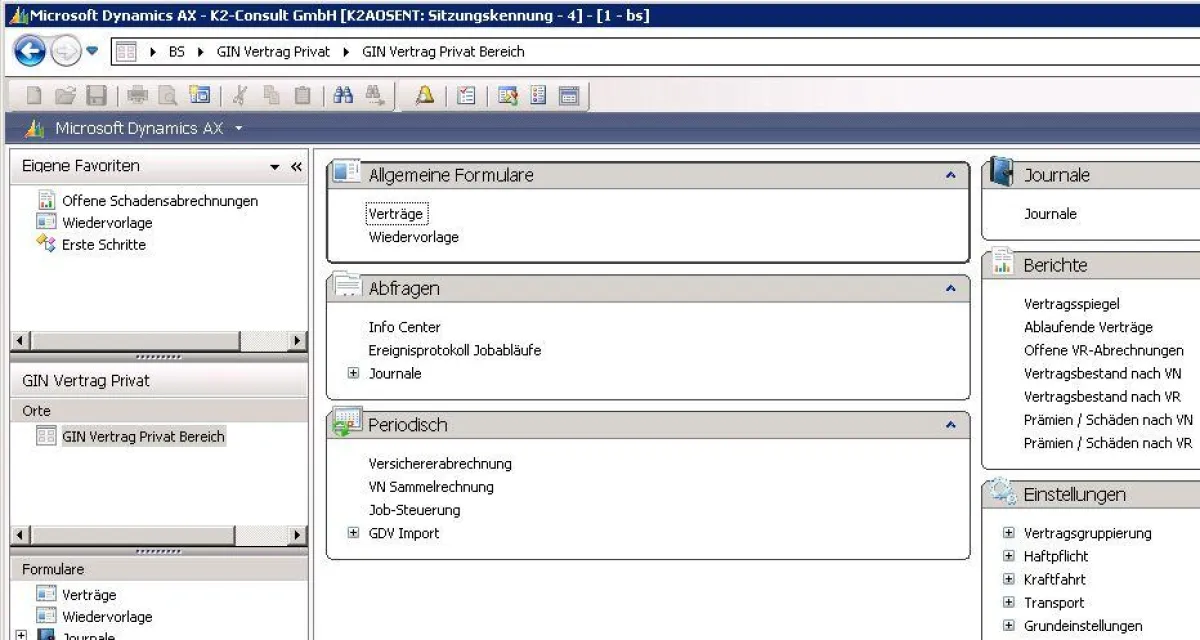Click the blue Back navigation arrow
The image size is (1200, 640).
click(x=30, y=51)
